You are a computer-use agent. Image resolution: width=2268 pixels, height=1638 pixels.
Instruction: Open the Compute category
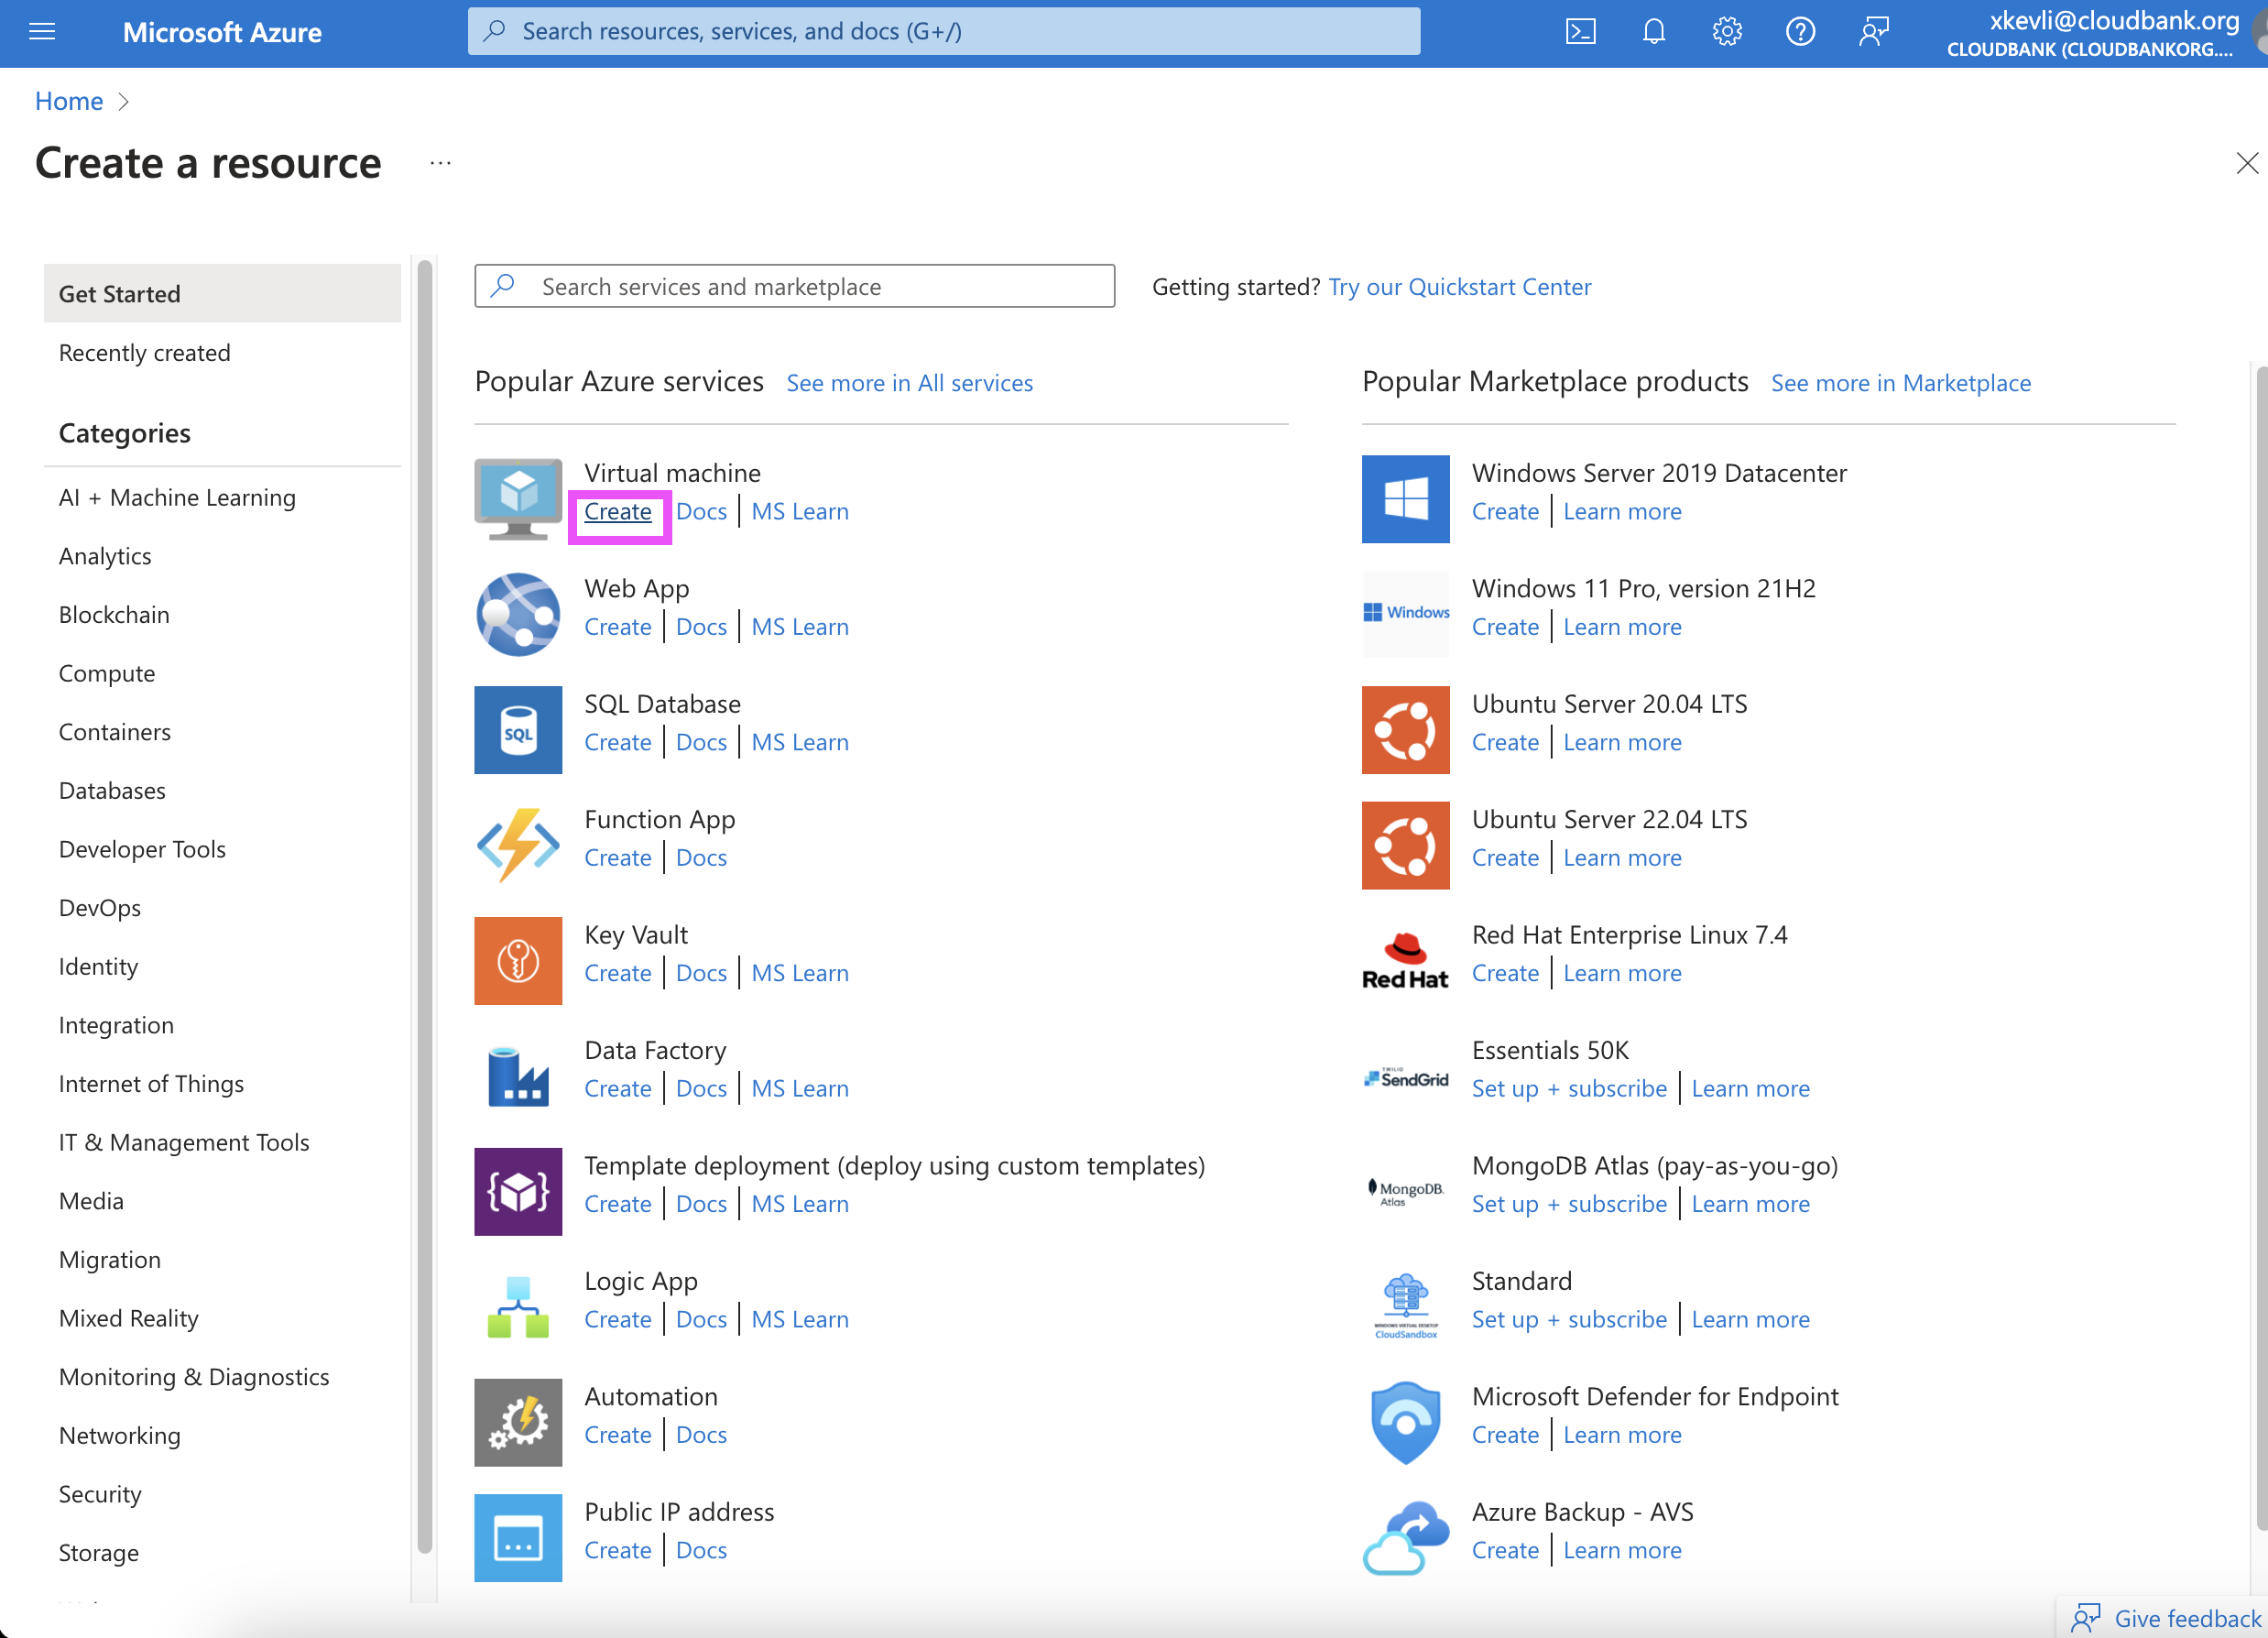click(x=107, y=673)
